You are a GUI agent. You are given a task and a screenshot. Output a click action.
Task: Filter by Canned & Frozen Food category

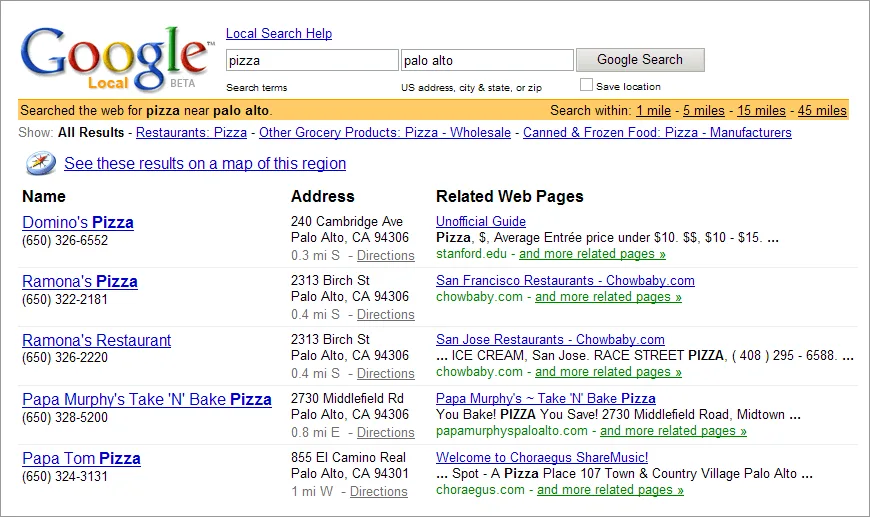(x=657, y=133)
